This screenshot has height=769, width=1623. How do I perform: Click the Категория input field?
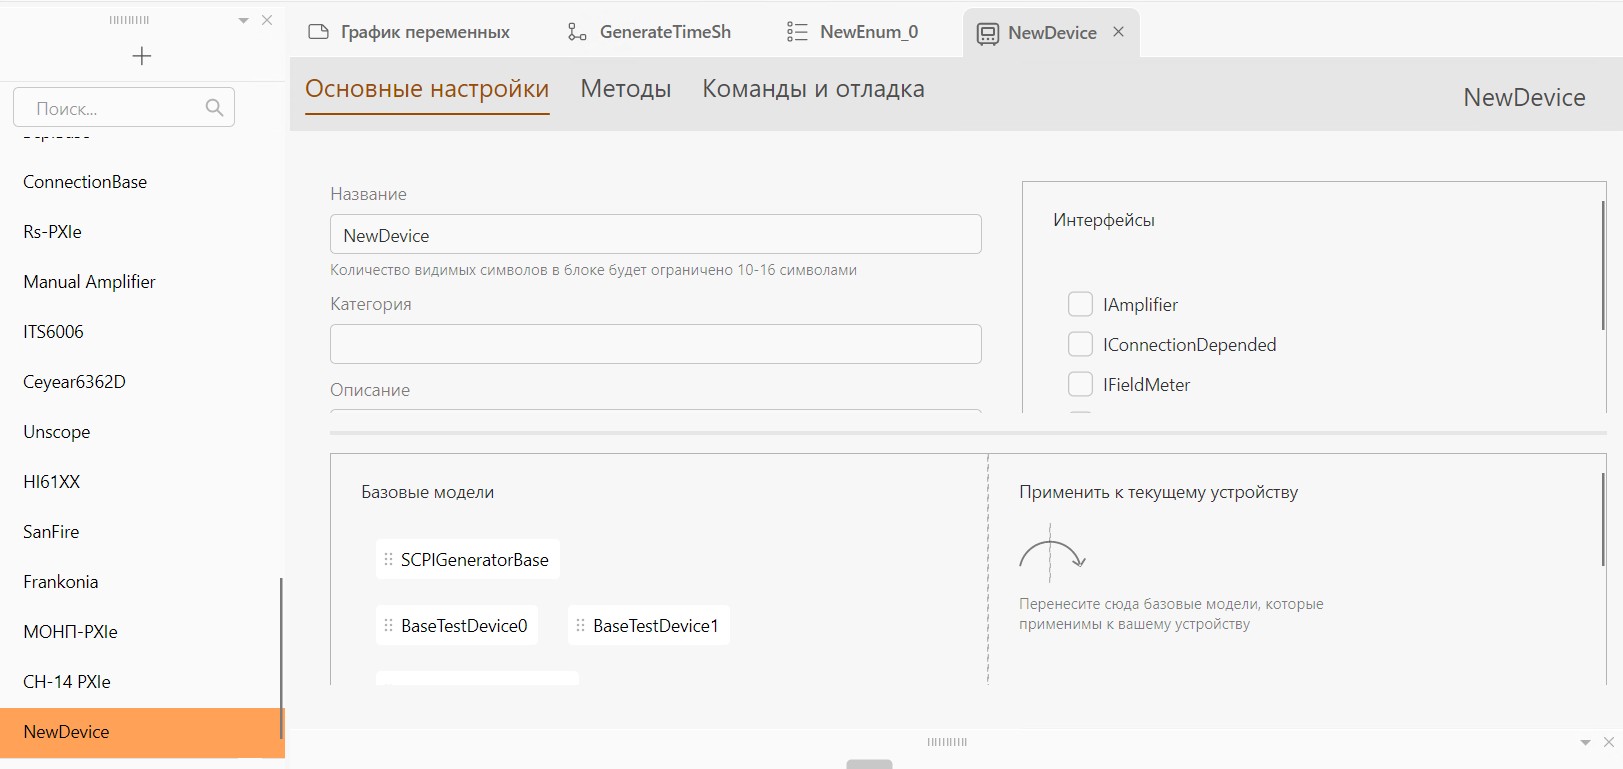click(x=656, y=344)
